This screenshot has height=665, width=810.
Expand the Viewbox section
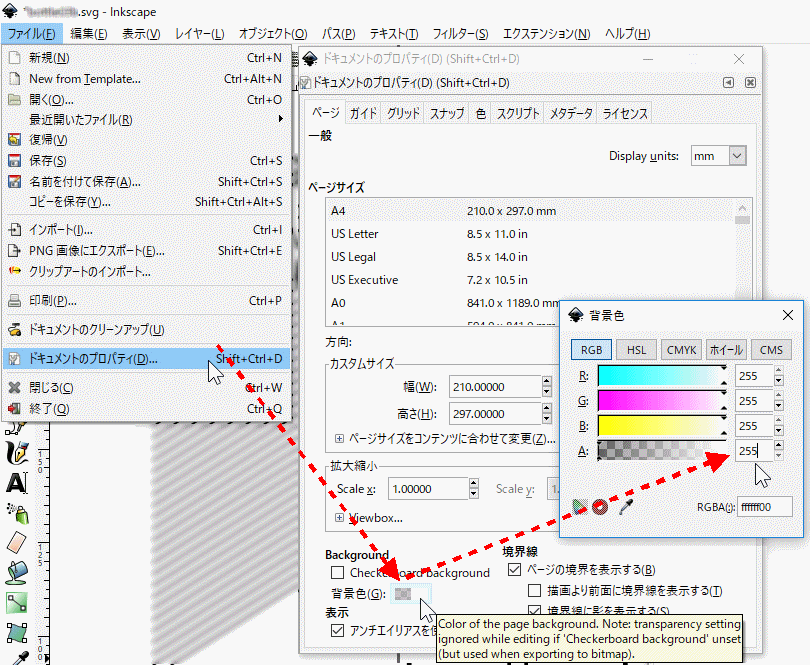[x=340, y=517]
